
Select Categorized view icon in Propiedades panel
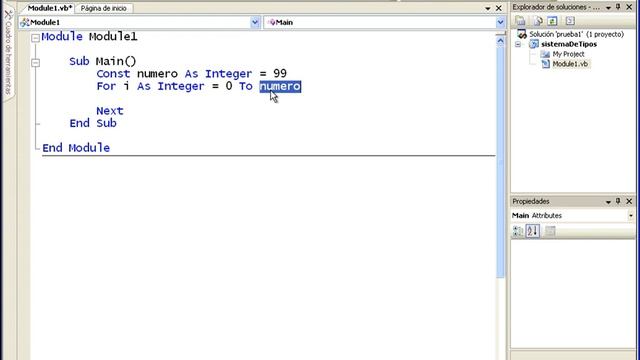(518, 231)
